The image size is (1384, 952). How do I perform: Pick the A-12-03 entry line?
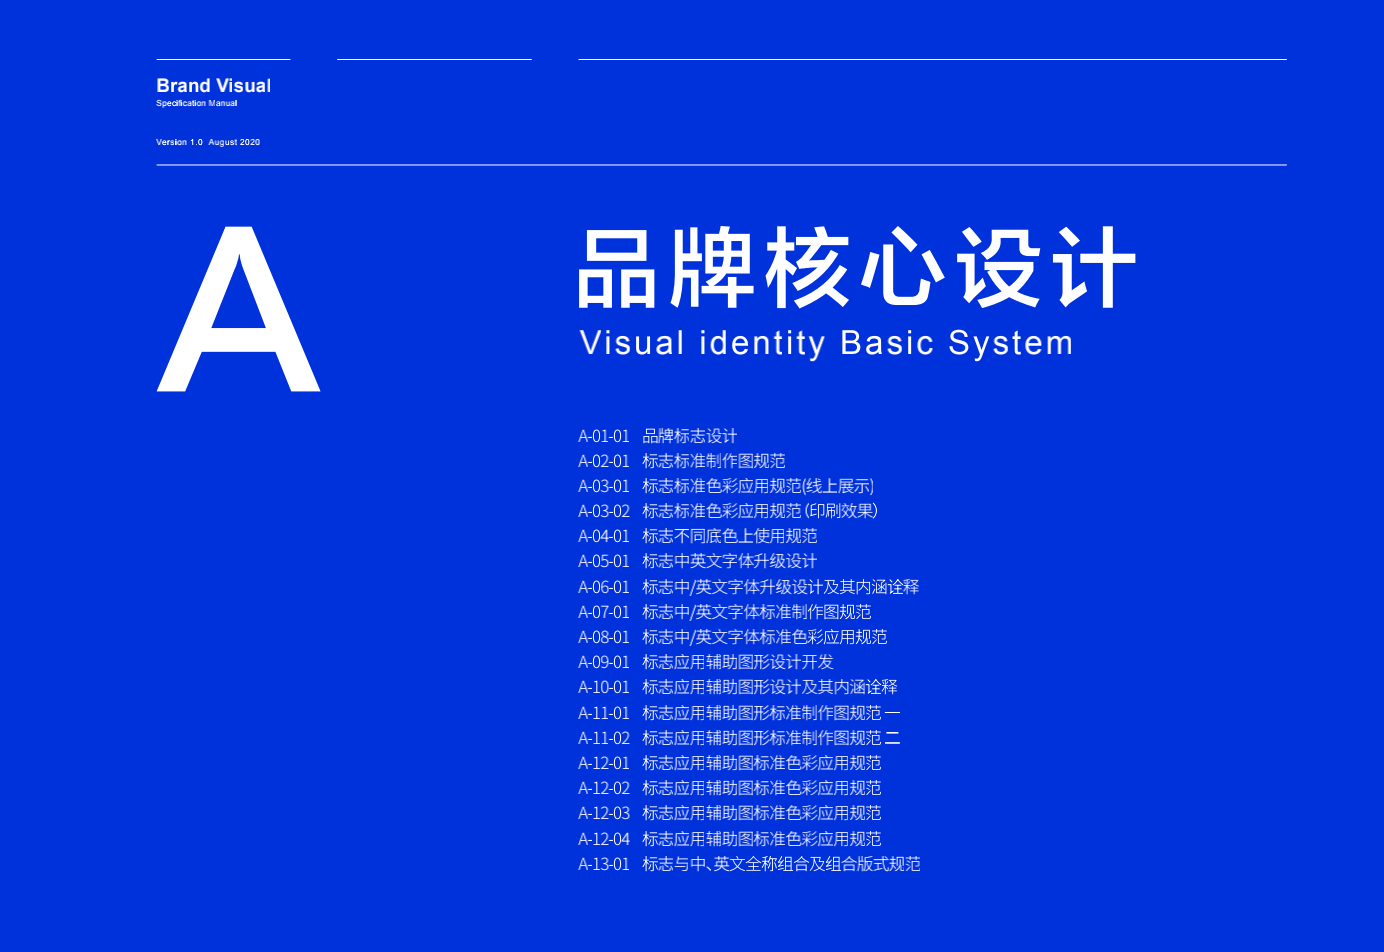(730, 813)
